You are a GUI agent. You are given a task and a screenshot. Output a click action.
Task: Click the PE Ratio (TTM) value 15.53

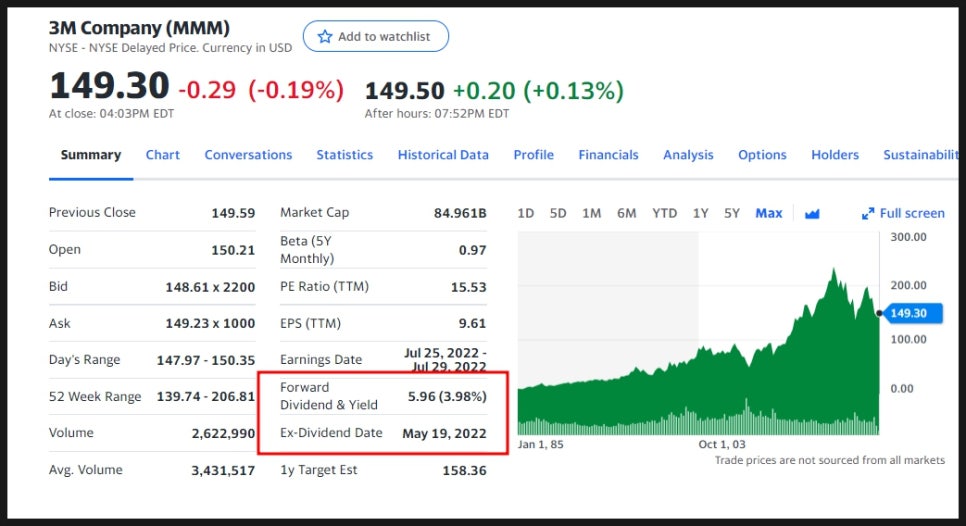tap(468, 287)
